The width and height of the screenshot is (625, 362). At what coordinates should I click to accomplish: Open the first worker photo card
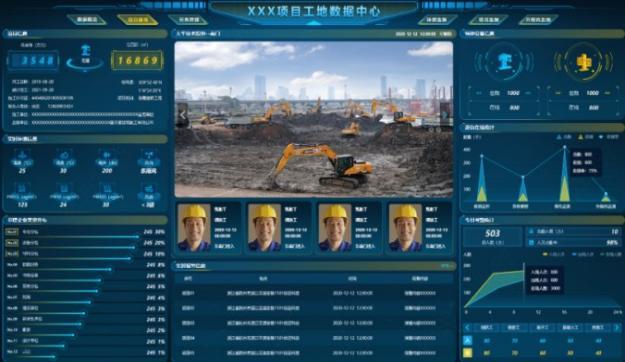[208, 228]
